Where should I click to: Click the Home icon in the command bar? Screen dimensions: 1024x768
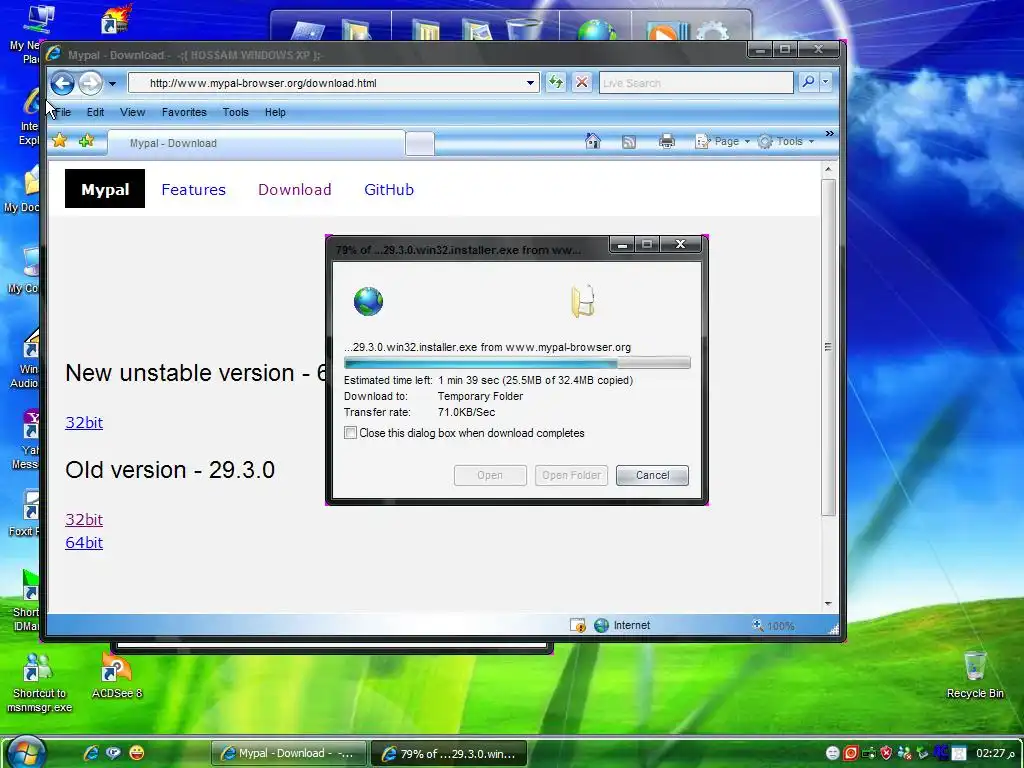(593, 141)
